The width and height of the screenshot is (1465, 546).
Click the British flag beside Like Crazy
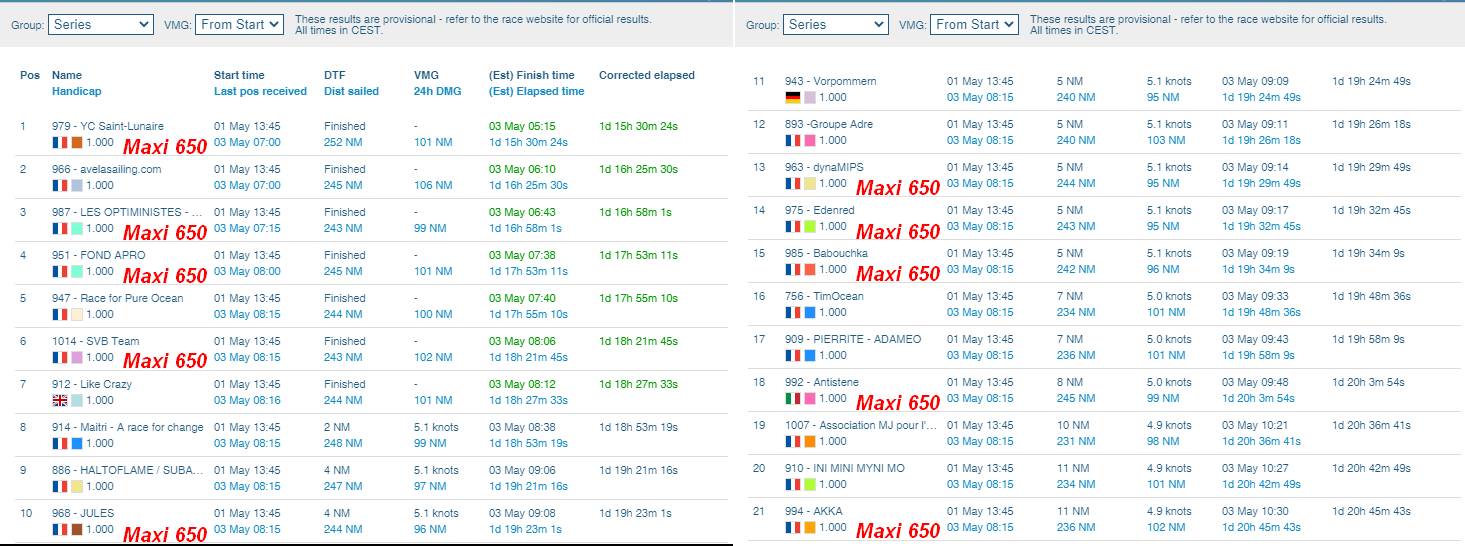pyautogui.click(x=59, y=400)
